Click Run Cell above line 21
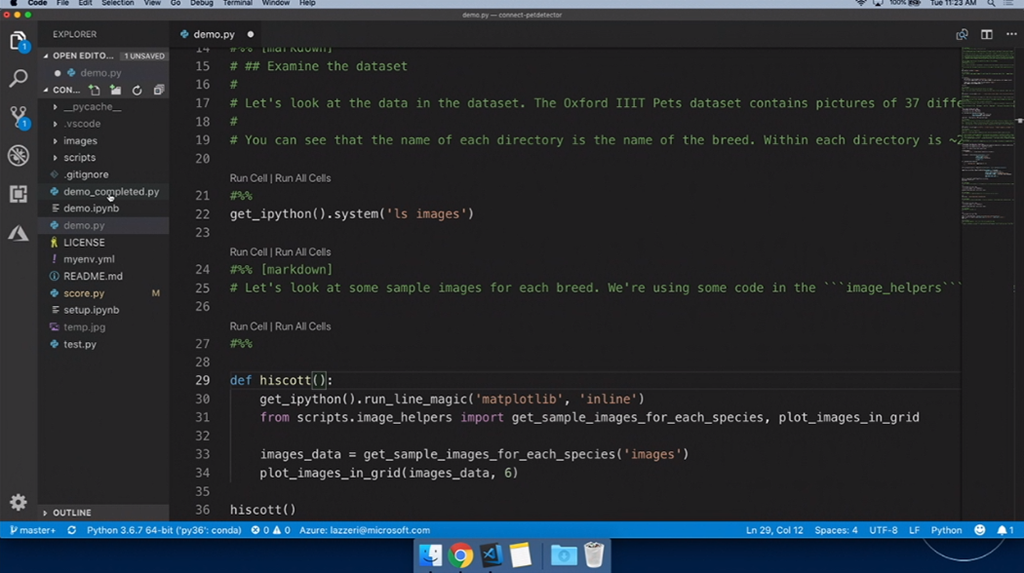Screen dimensions: 1024x573 [248, 178]
